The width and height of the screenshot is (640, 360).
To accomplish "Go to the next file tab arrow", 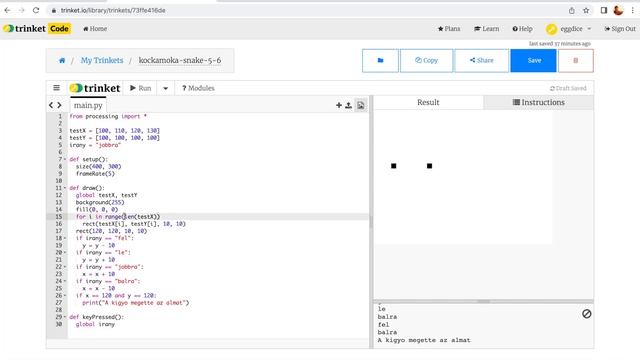I will tap(59, 105).
